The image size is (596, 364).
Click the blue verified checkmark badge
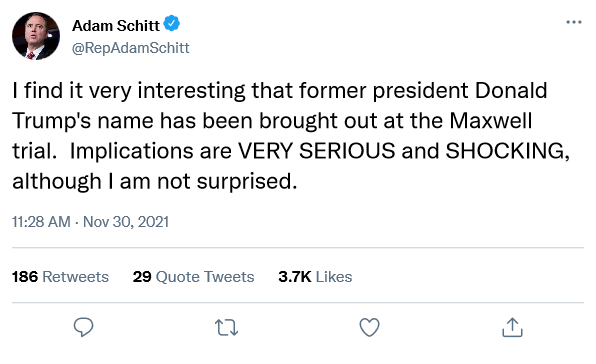click(171, 24)
